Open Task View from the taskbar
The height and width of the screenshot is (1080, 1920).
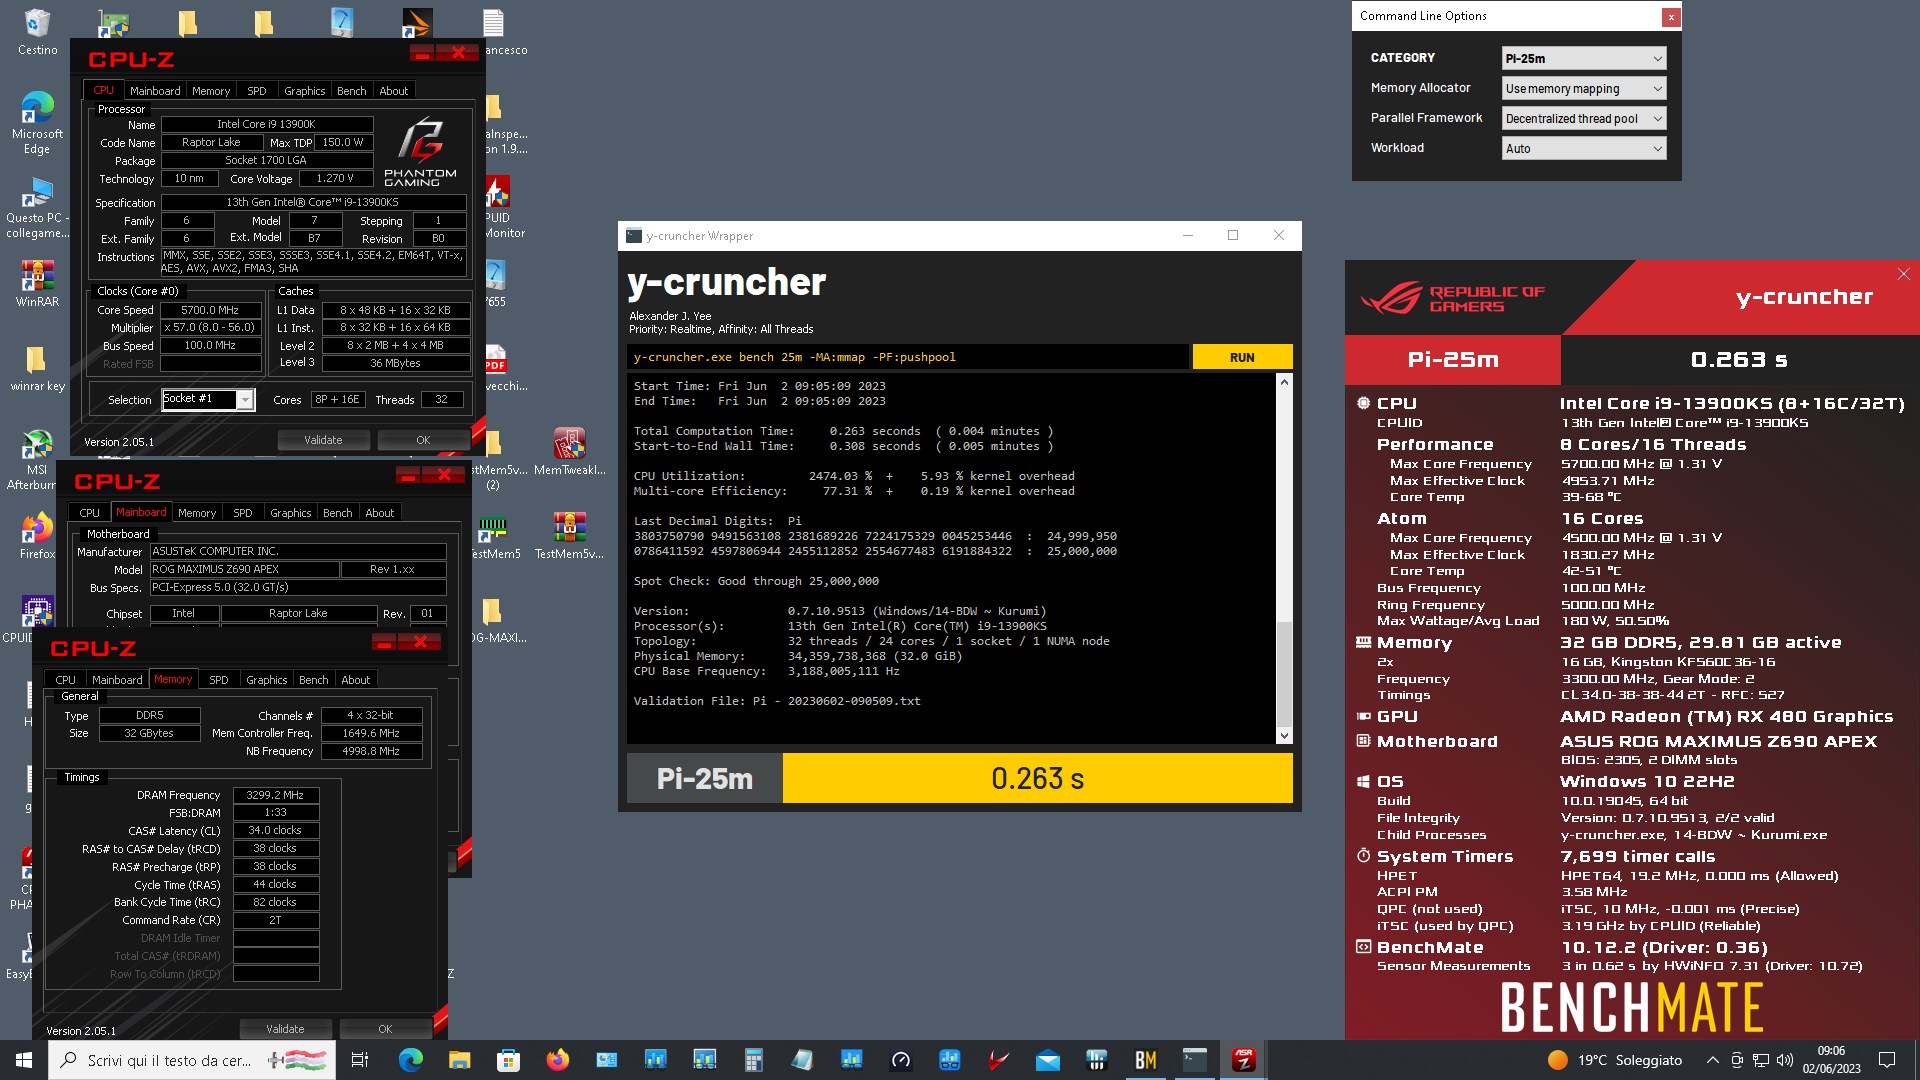pyautogui.click(x=360, y=1060)
